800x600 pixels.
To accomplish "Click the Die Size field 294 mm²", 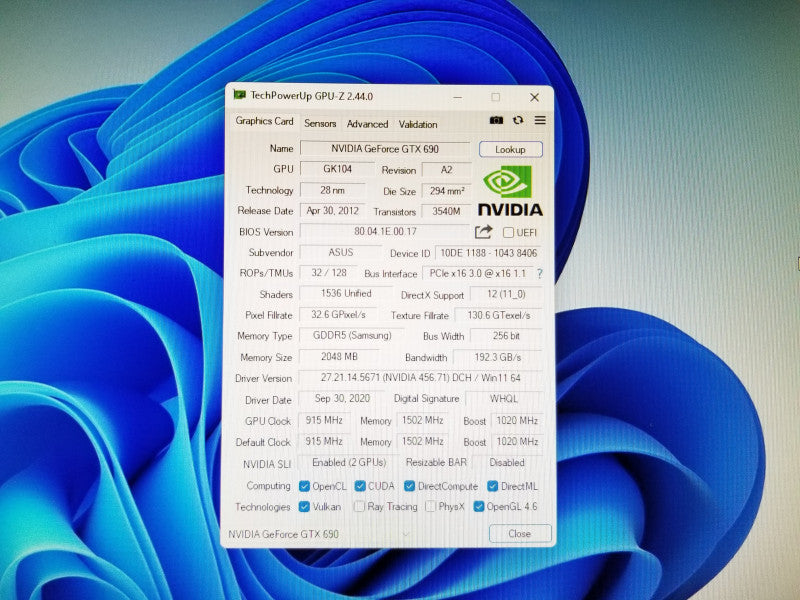I will click(x=446, y=191).
